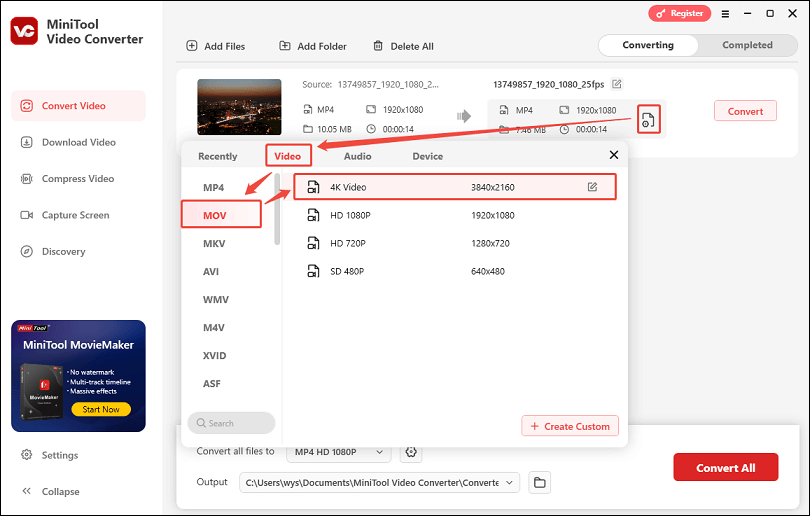Click Start Now on MovieMaker ad
The height and width of the screenshot is (516, 810).
pyautogui.click(x=101, y=409)
